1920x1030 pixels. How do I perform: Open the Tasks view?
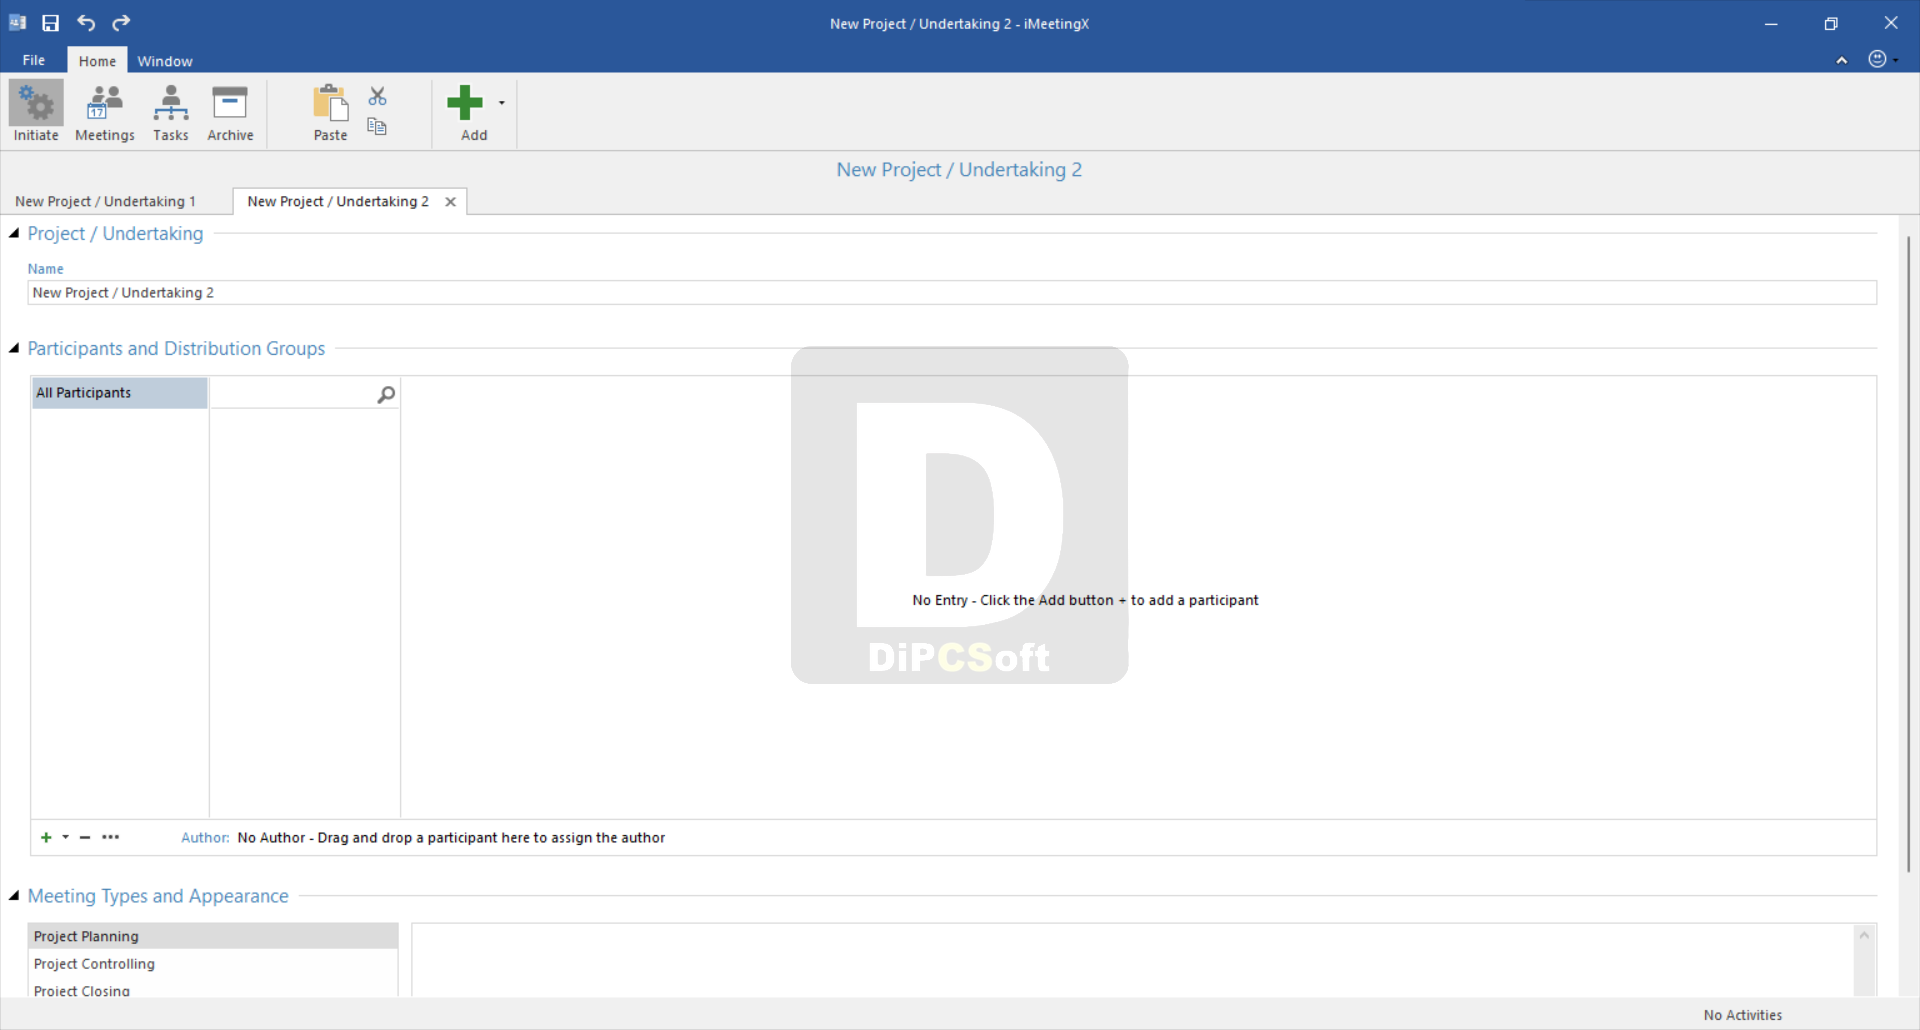tap(170, 113)
